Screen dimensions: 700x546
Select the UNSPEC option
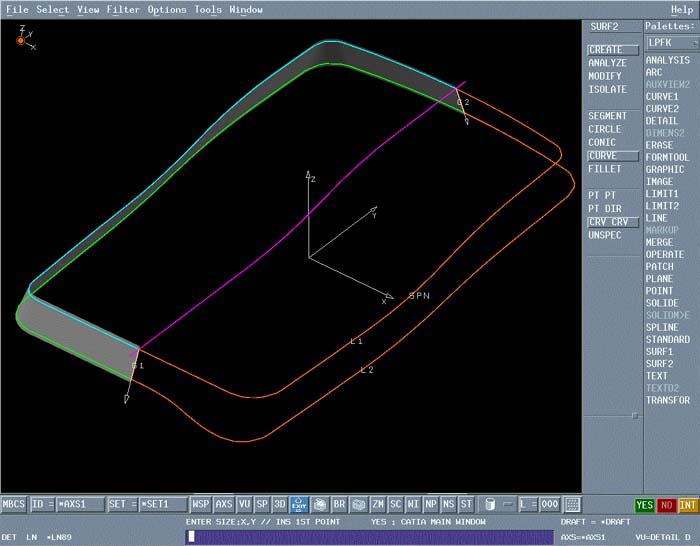[x=605, y=235]
